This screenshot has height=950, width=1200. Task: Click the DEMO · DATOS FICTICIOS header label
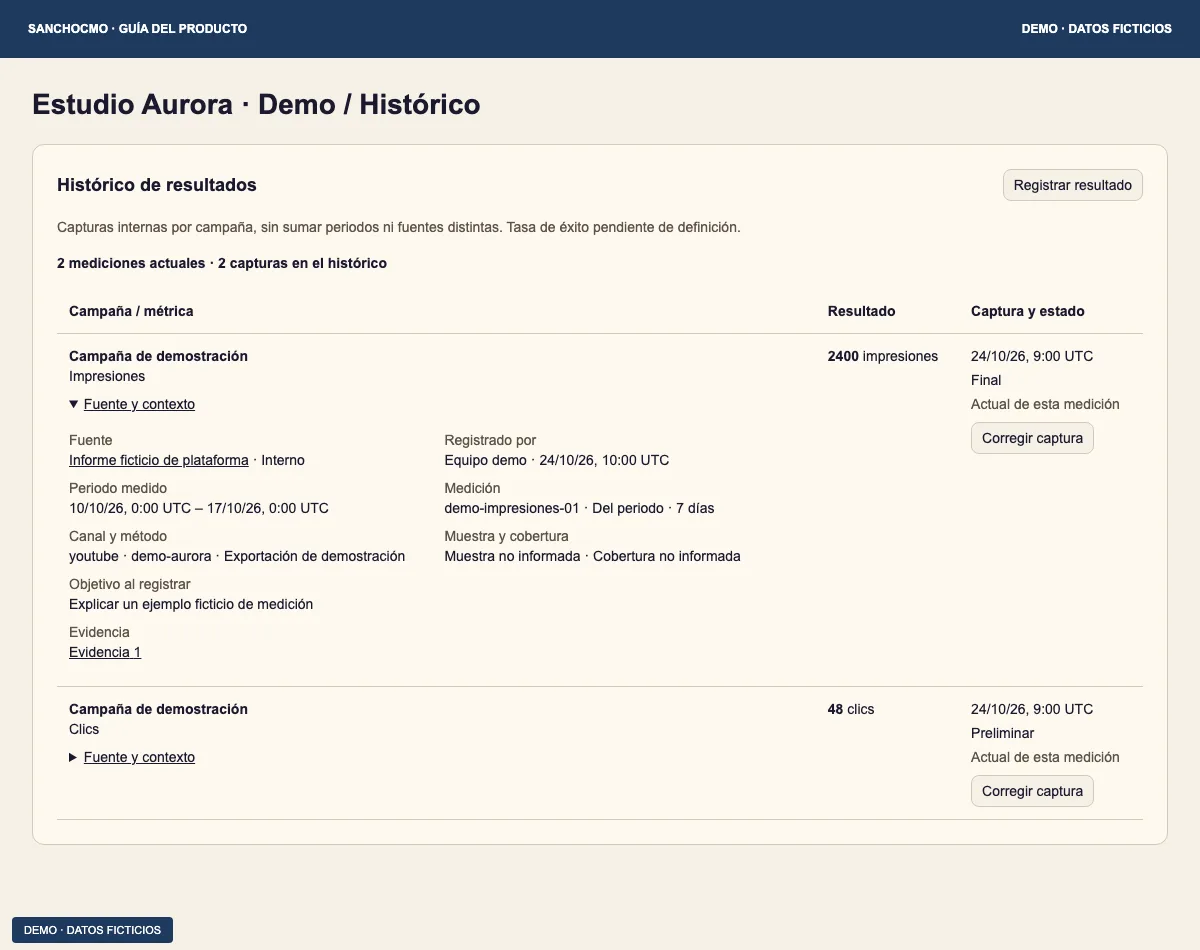pyautogui.click(x=1097, y=29)
